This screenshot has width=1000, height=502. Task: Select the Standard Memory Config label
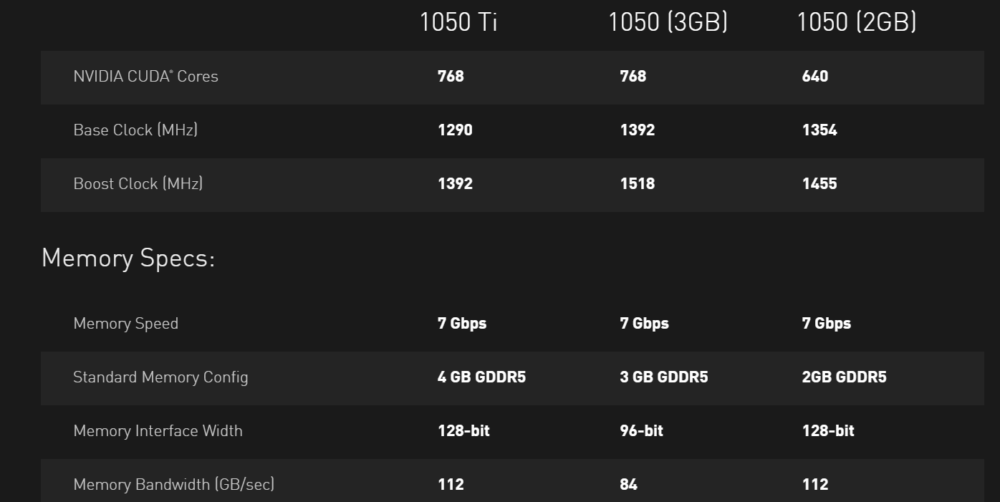coord(160,377)
